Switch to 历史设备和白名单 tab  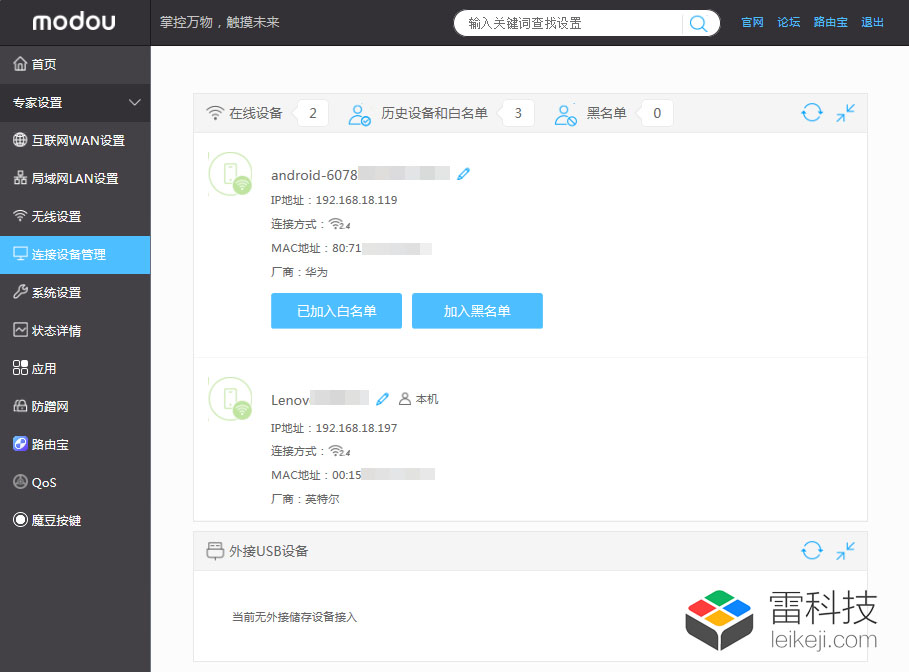(433, 113)
